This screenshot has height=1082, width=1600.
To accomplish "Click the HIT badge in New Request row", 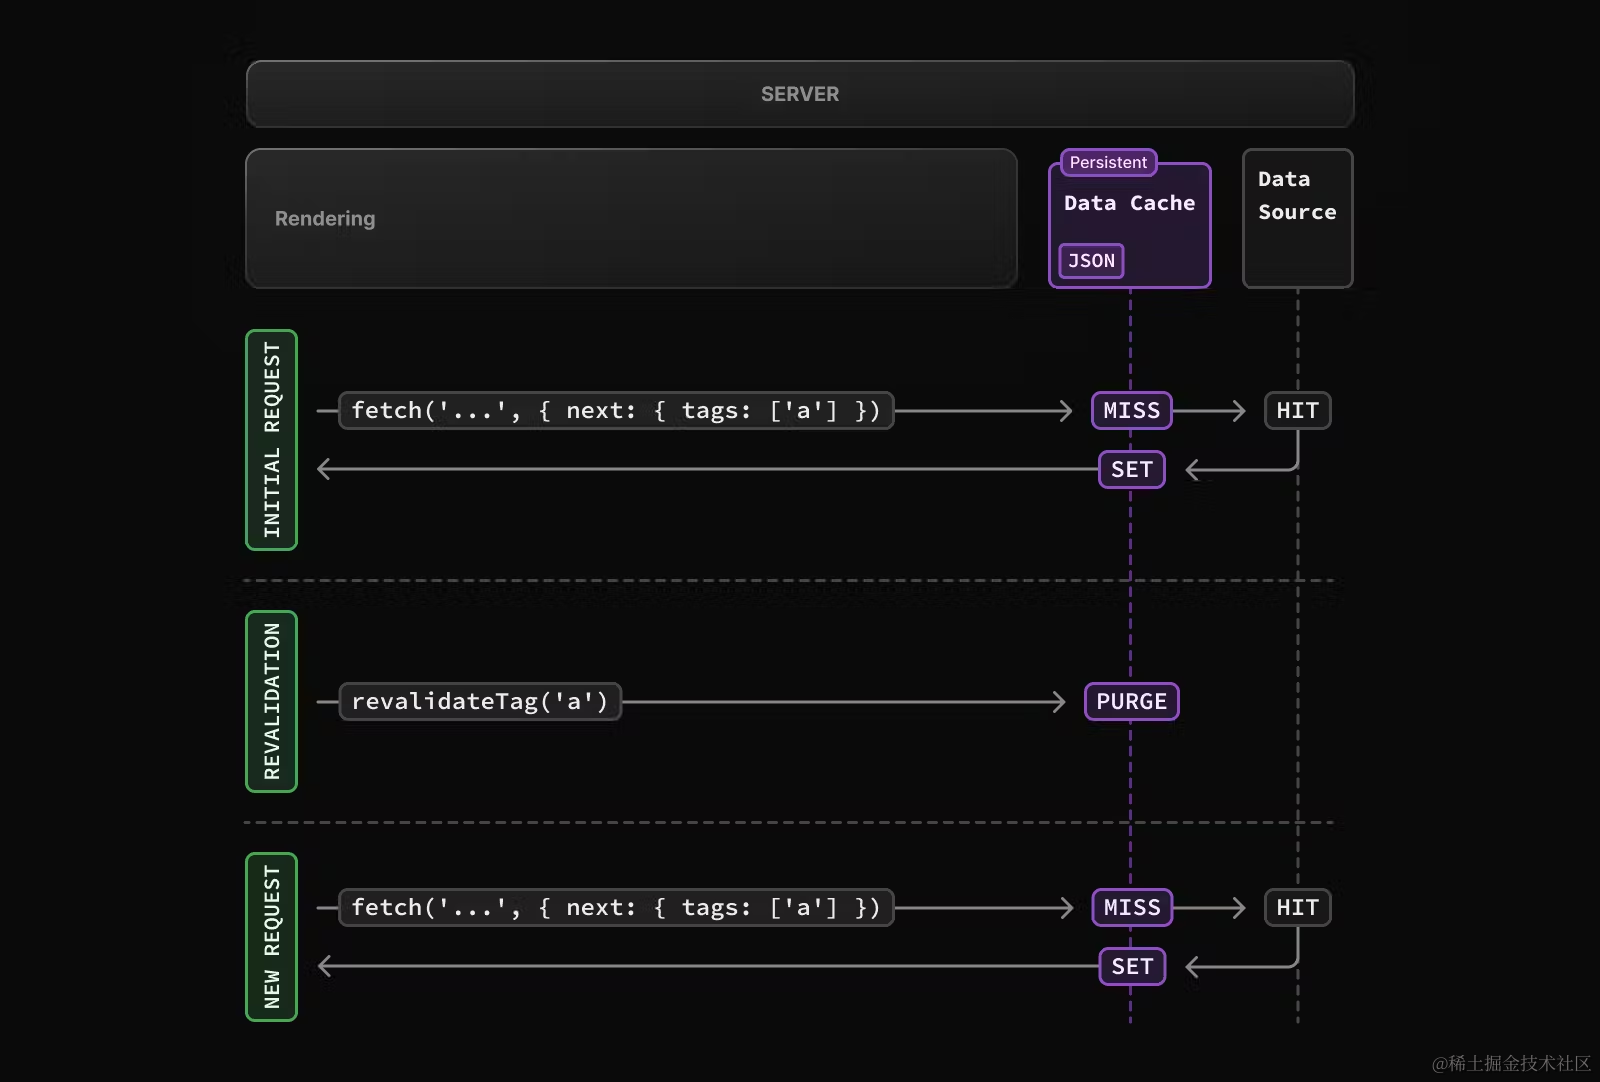I will coord(1297,908).
